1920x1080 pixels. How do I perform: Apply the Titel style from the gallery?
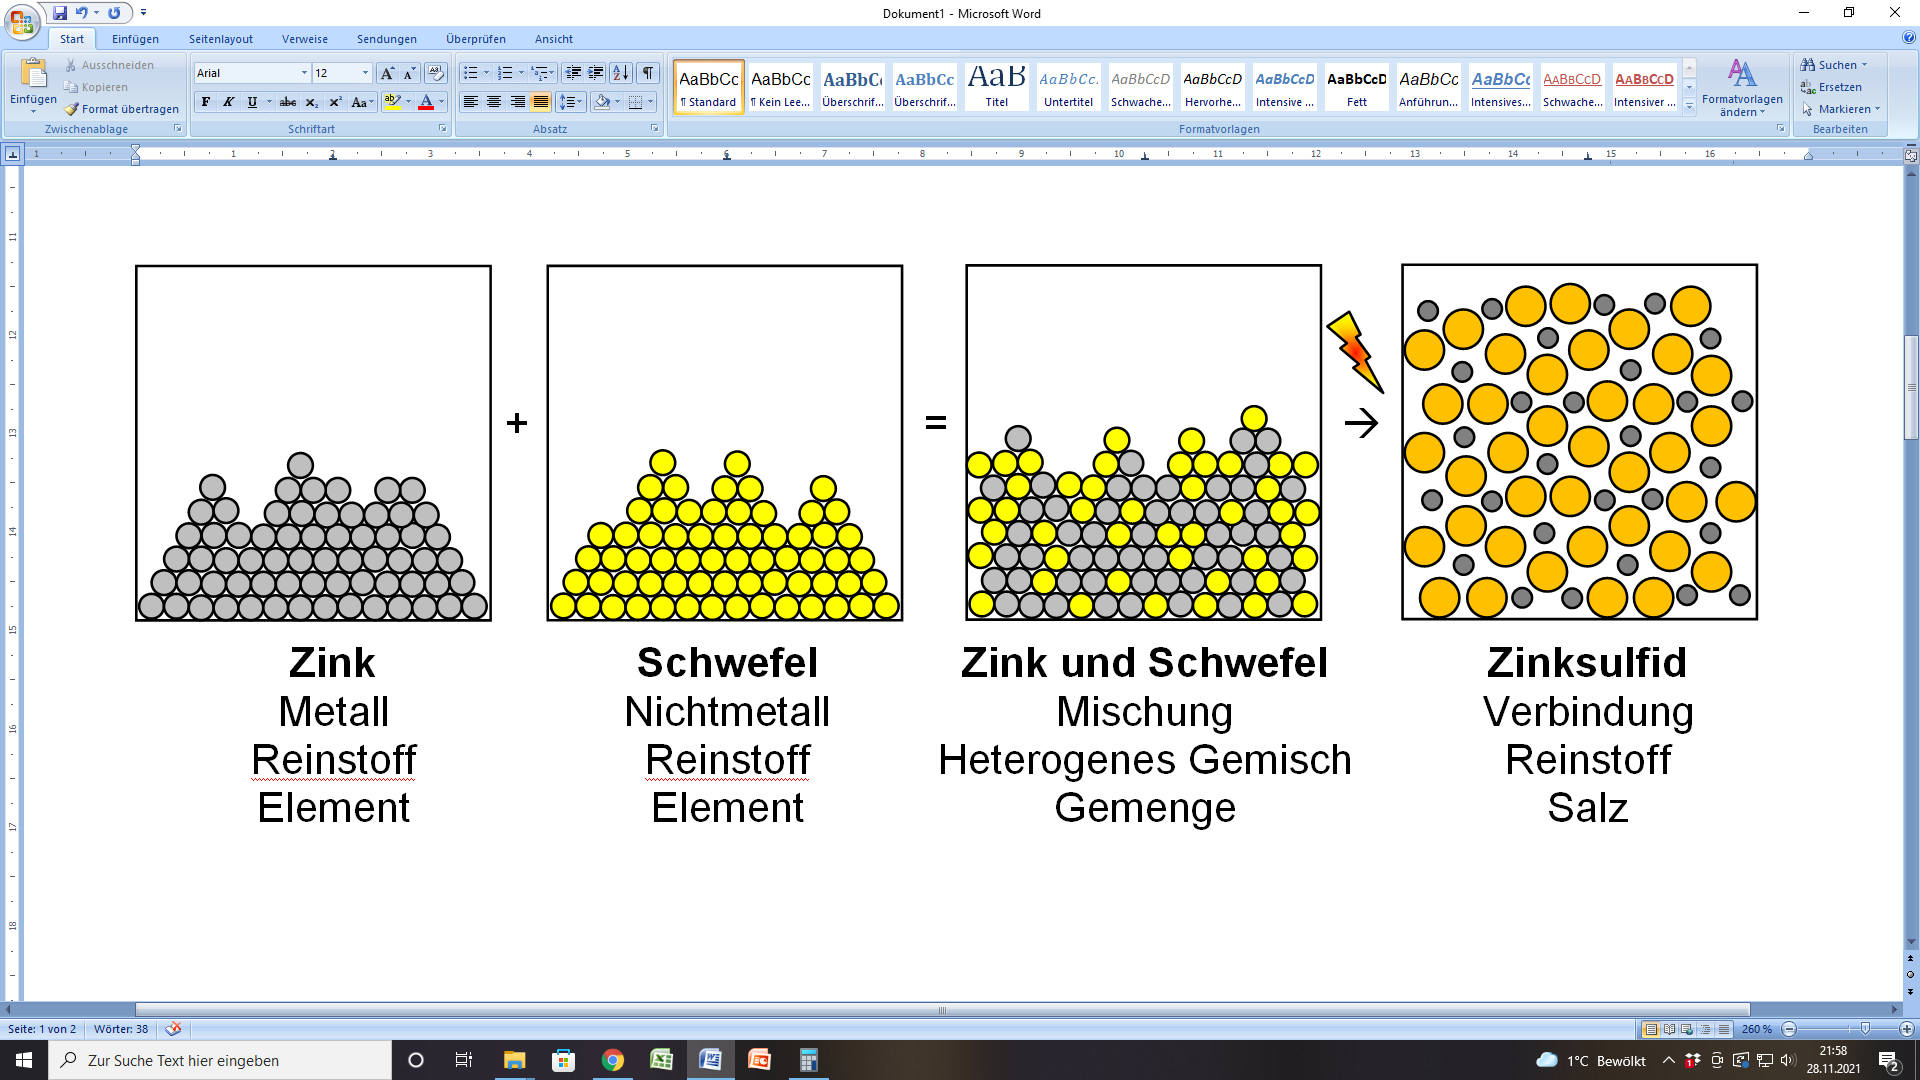996,86
